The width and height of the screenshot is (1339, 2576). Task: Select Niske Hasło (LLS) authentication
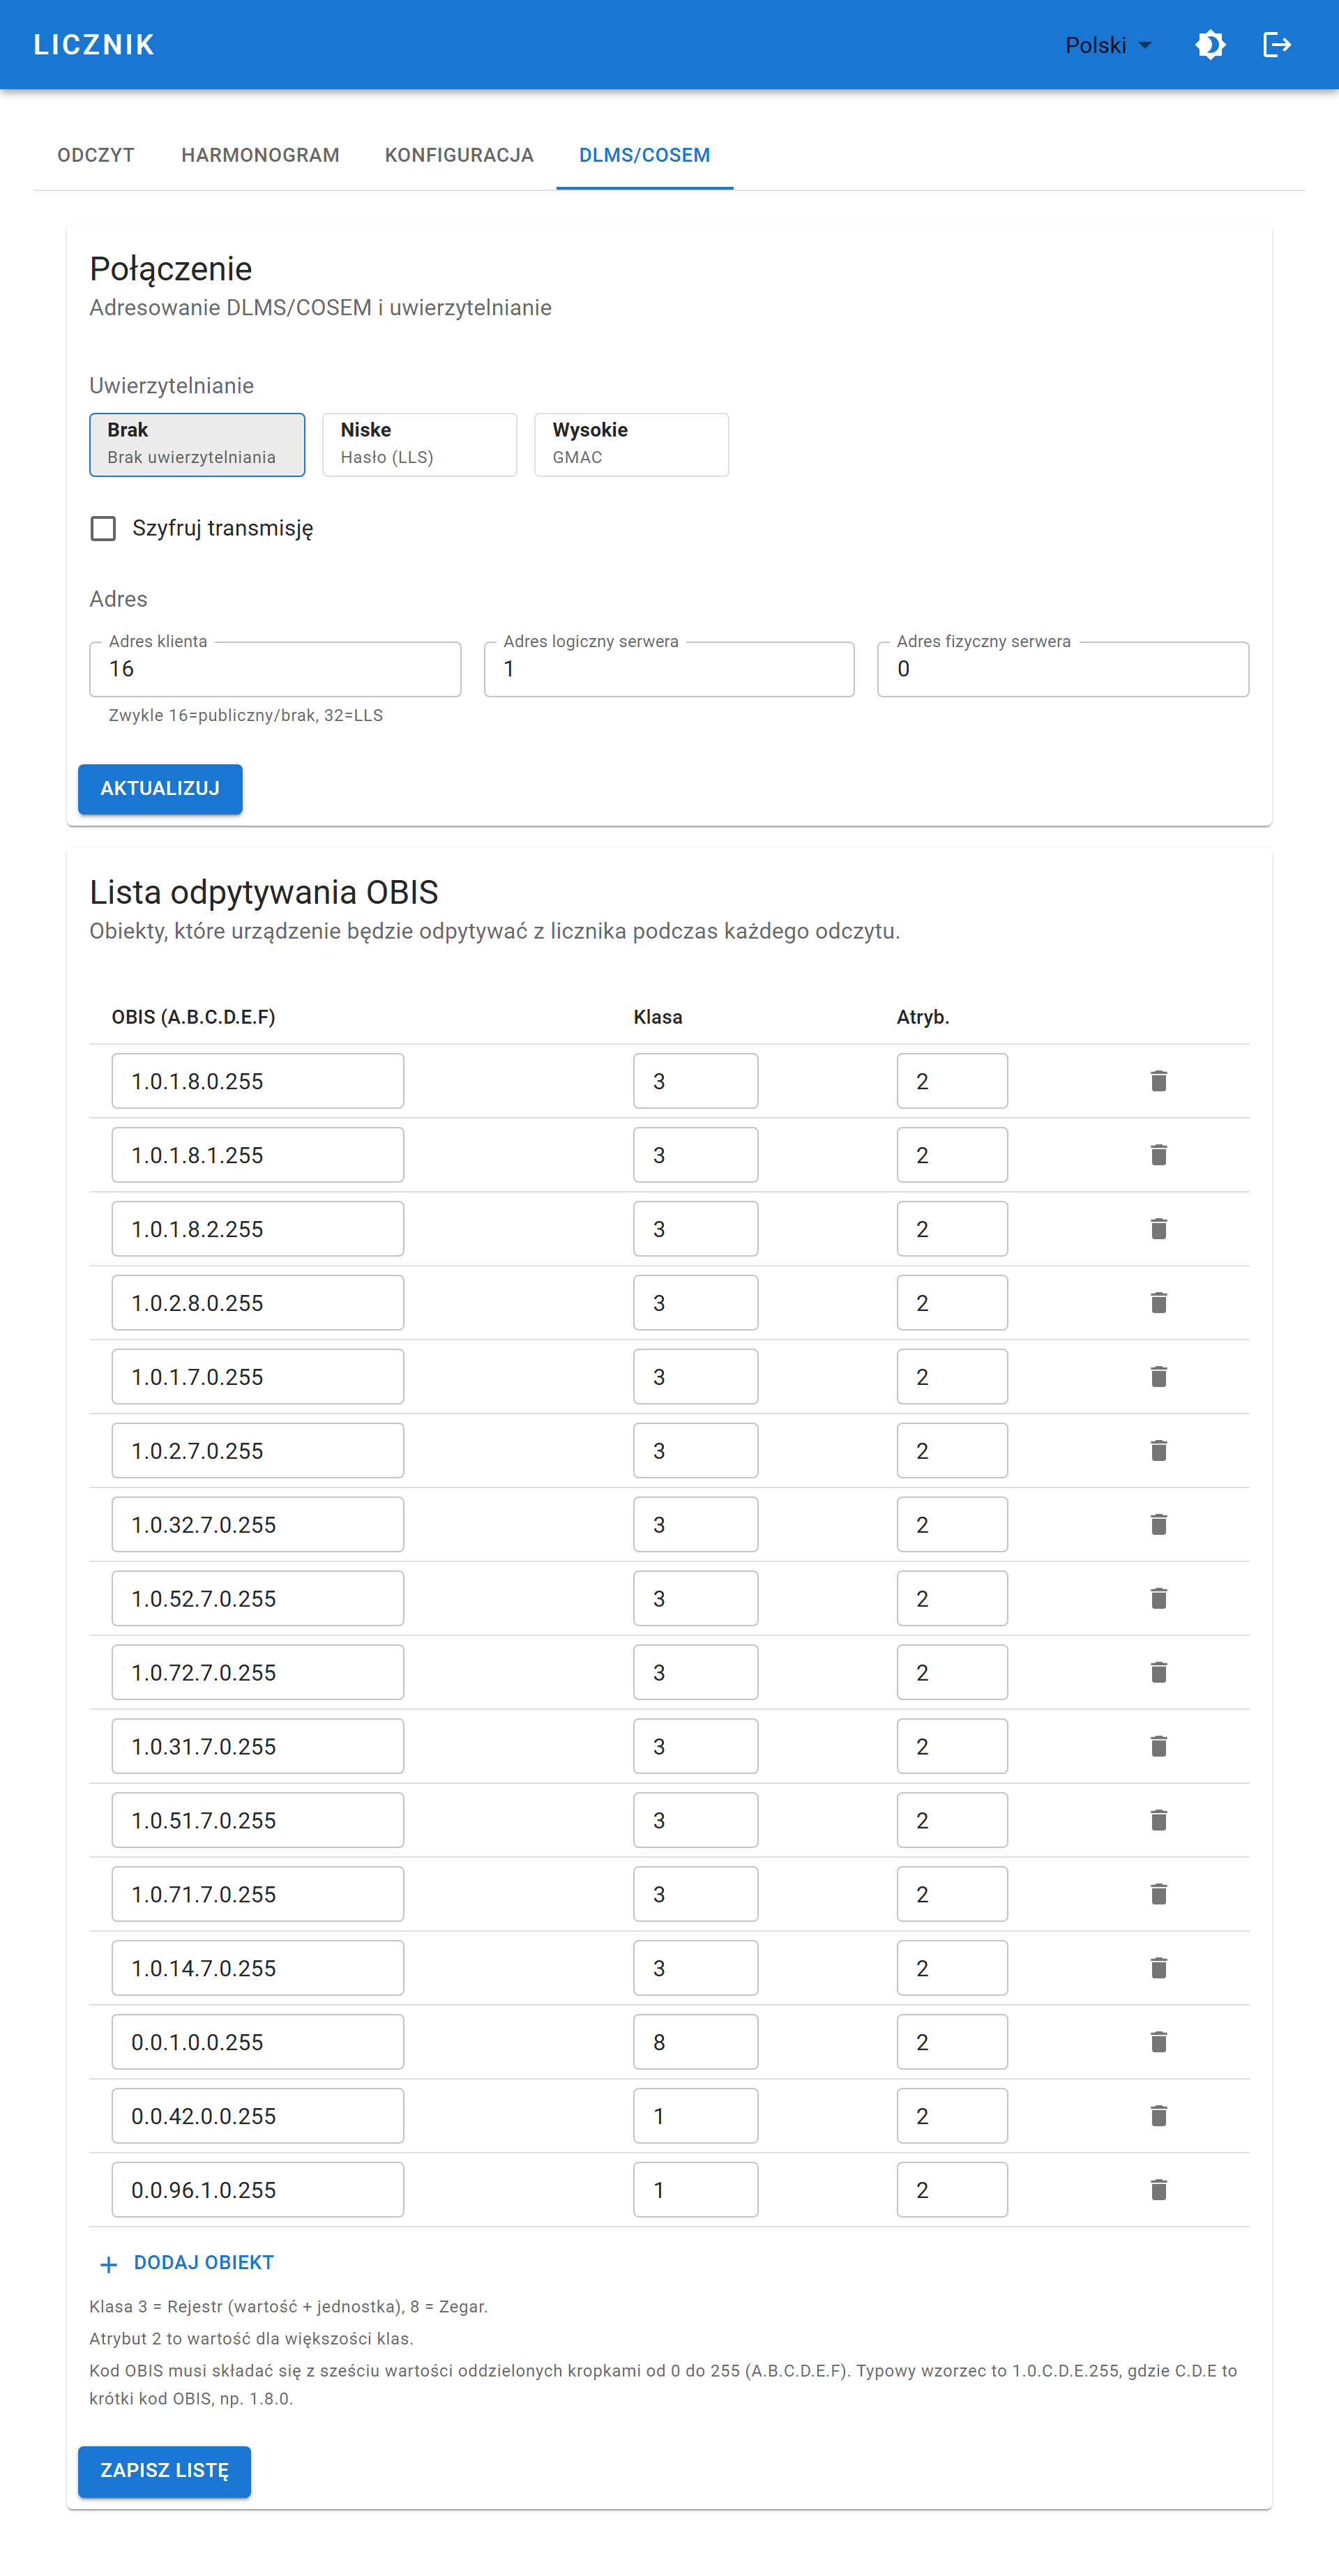tap(420, 445)
